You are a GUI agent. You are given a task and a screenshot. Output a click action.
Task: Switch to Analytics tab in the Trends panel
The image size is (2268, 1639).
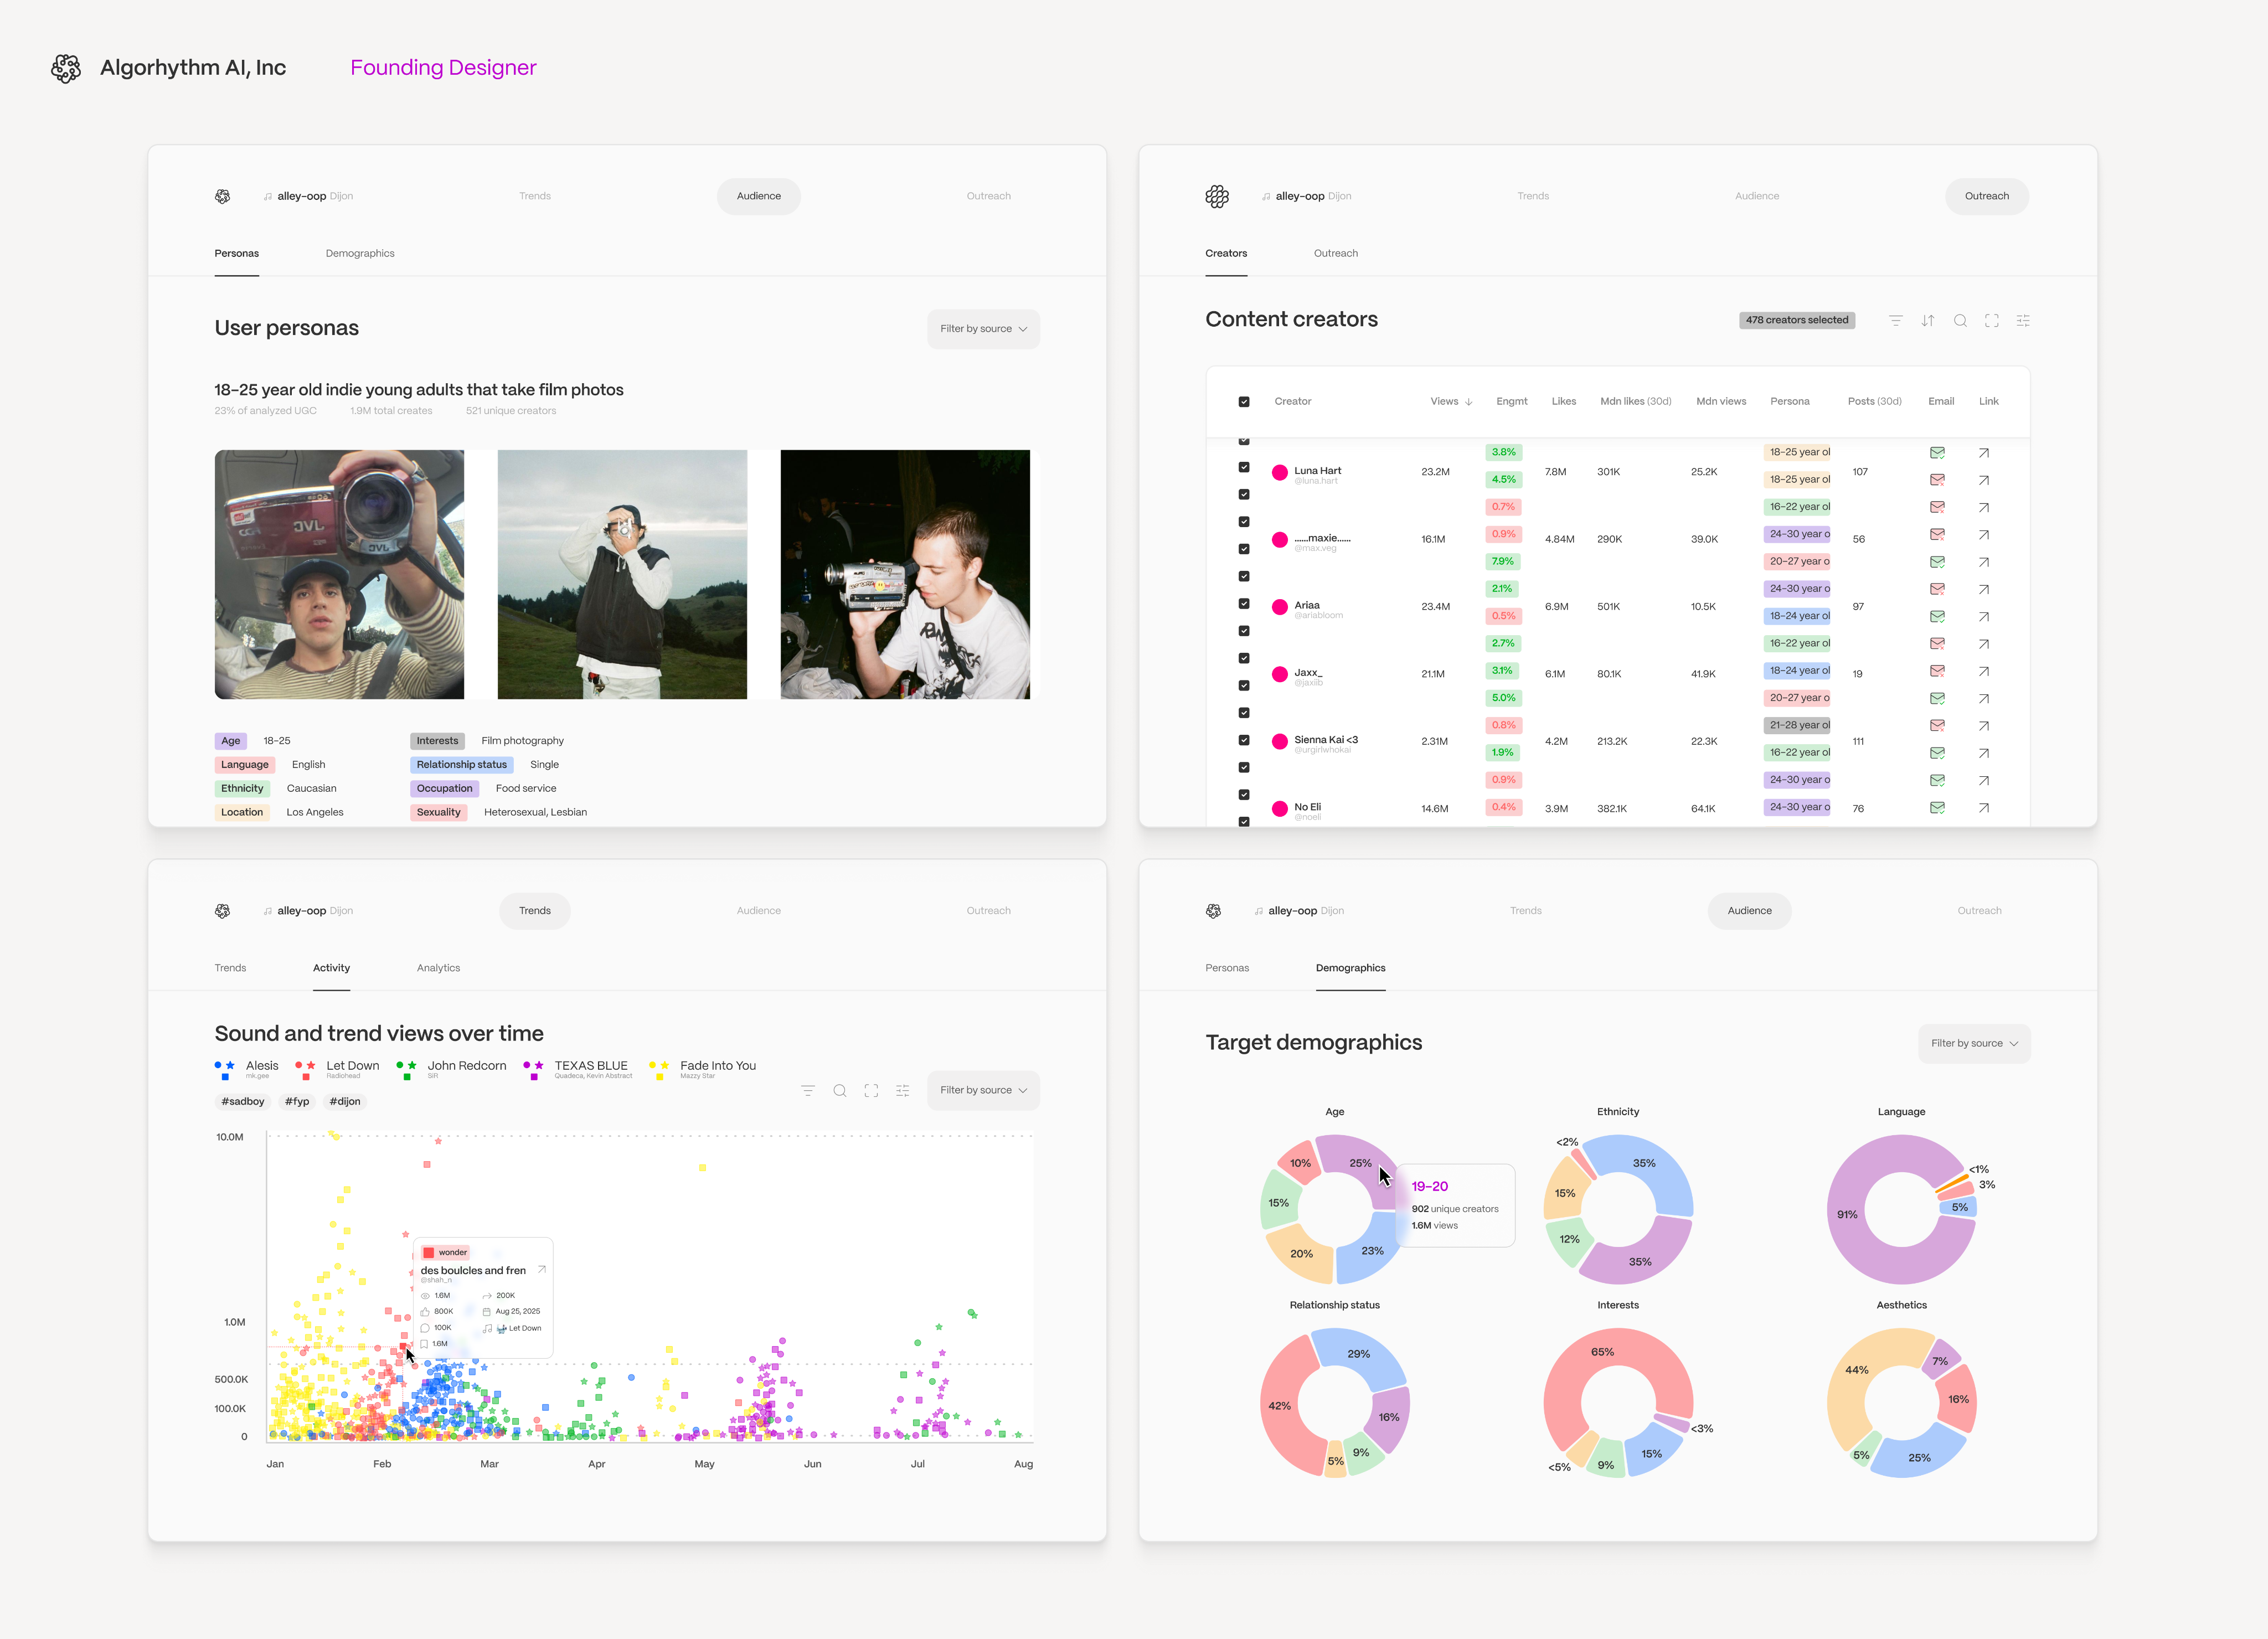[438, 967]
